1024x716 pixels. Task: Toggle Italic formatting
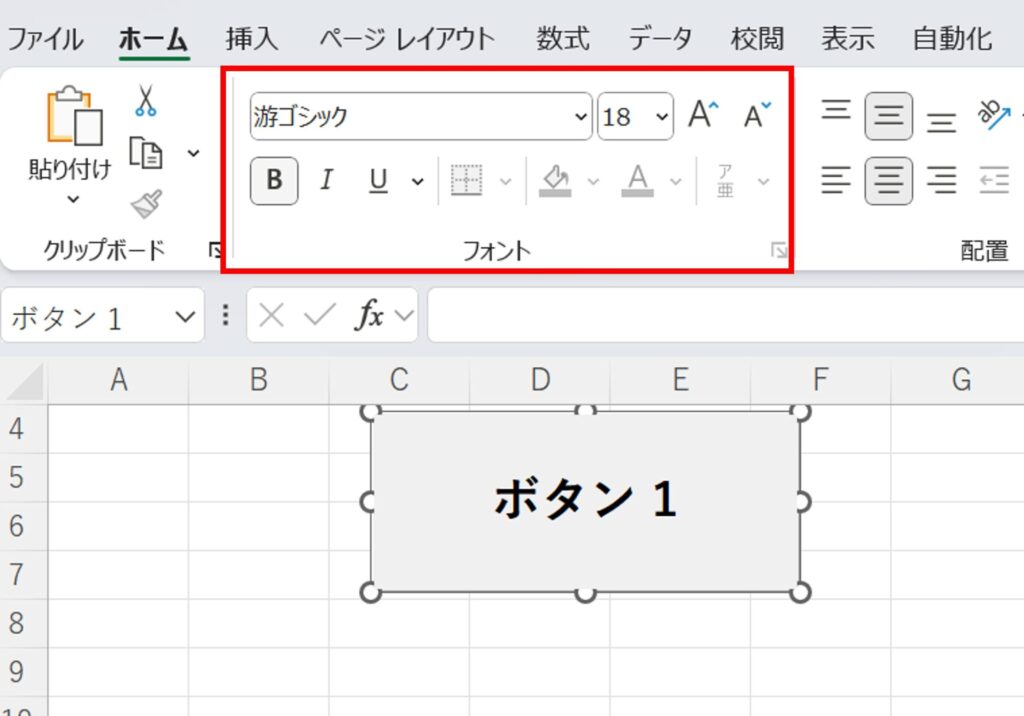point(327,180)
